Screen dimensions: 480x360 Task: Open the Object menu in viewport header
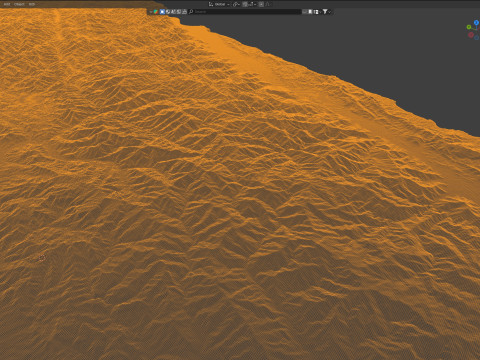click(x=19, y=4)
